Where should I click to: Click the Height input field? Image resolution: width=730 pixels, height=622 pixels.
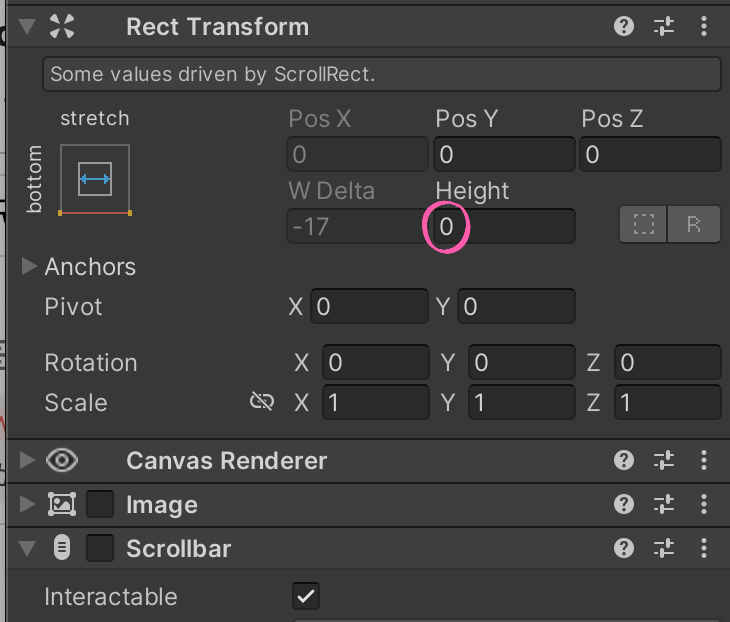pyautogui.click(x=504, y=226)
